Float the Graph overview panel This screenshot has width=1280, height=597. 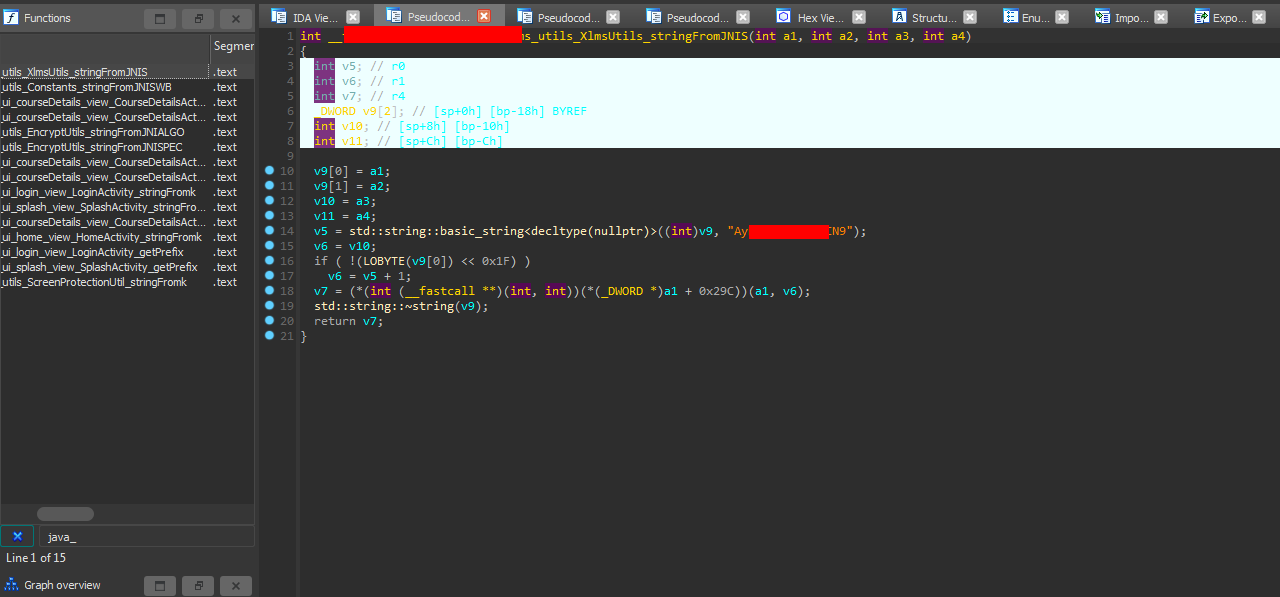click(x=198, y=586)
